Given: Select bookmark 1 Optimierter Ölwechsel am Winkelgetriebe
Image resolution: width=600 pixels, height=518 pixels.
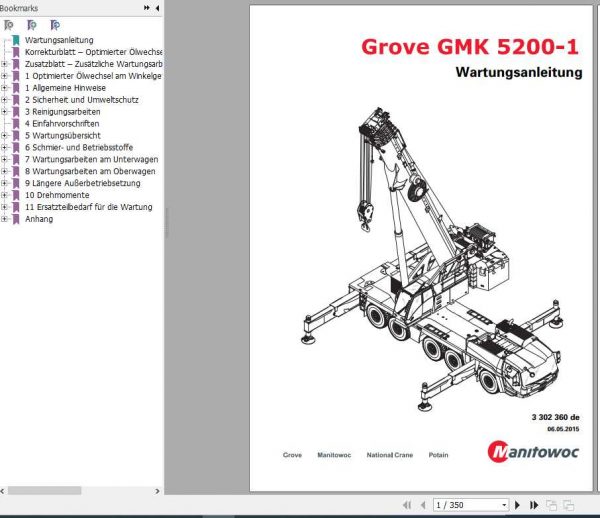Looking at the screenshot, I should 93,76.
